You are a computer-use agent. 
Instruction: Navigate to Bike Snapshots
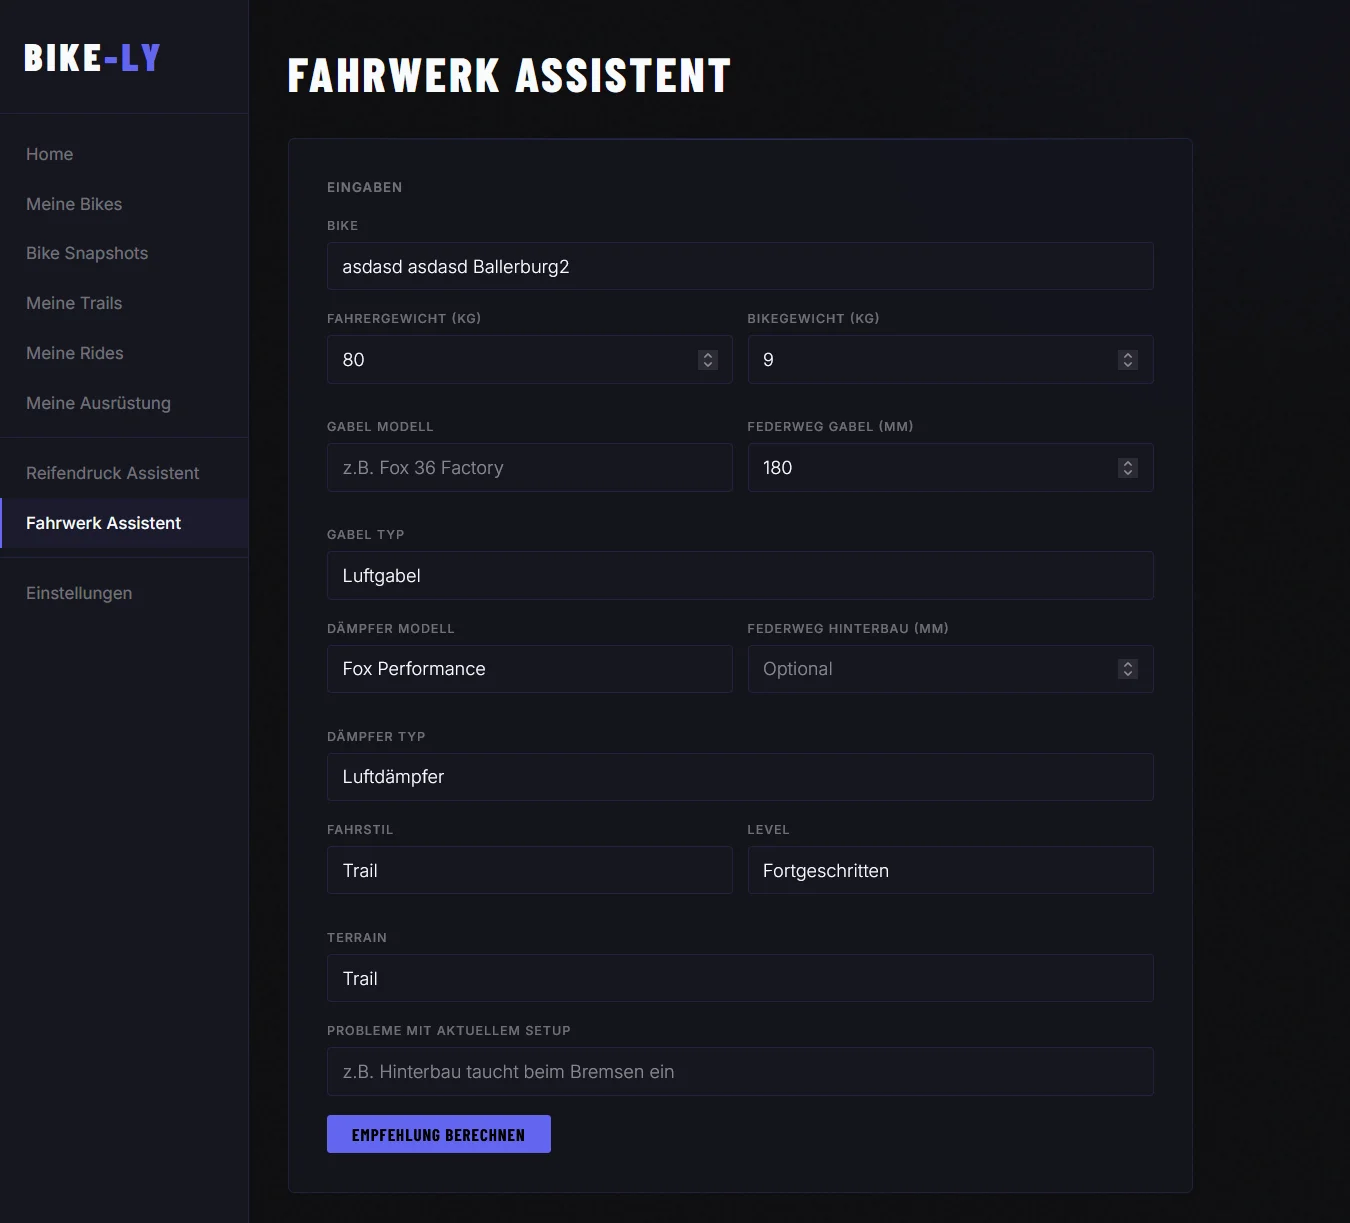click(87, 254)
